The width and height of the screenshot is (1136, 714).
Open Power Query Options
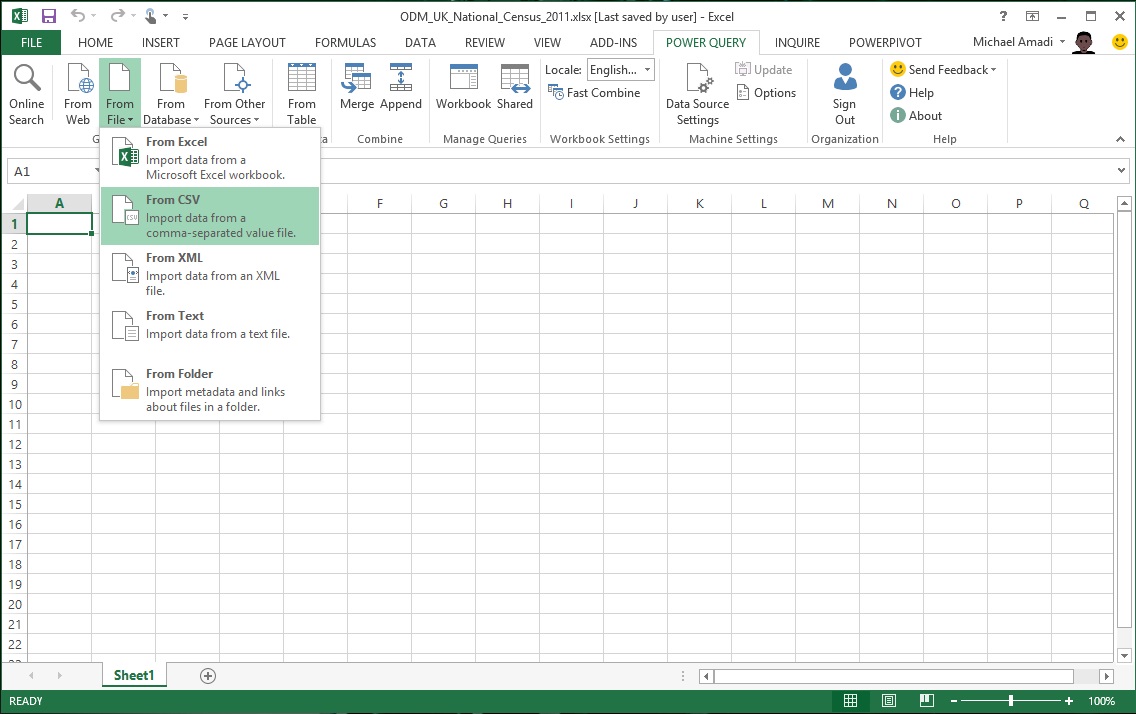[x=766, y=93]
